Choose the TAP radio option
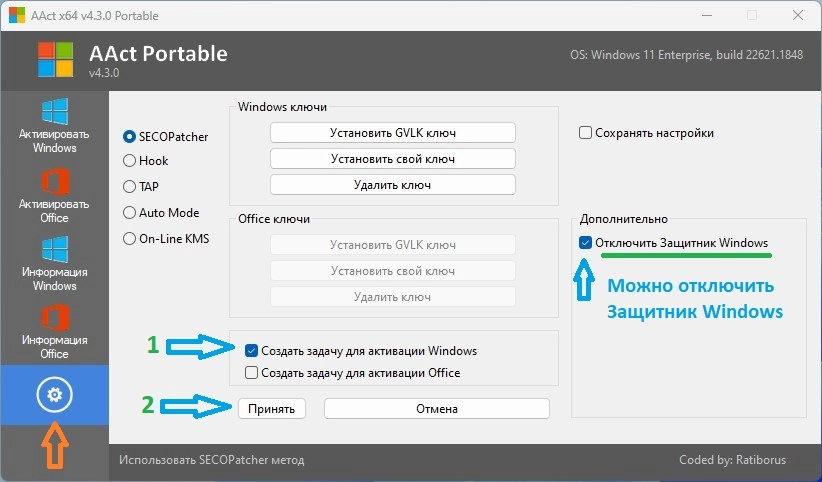The image size is (822, 482). click(x=129, y=186)
